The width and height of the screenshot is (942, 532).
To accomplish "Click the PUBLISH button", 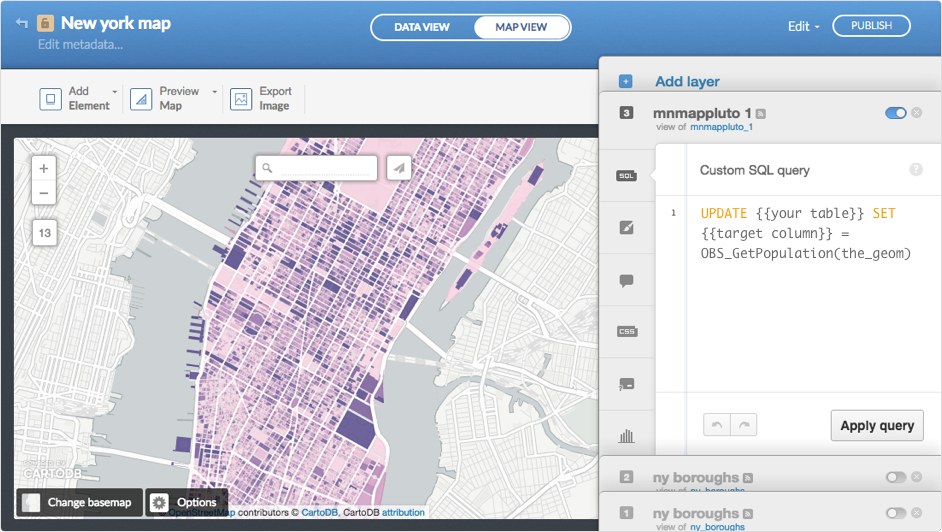I will [871, 26].
